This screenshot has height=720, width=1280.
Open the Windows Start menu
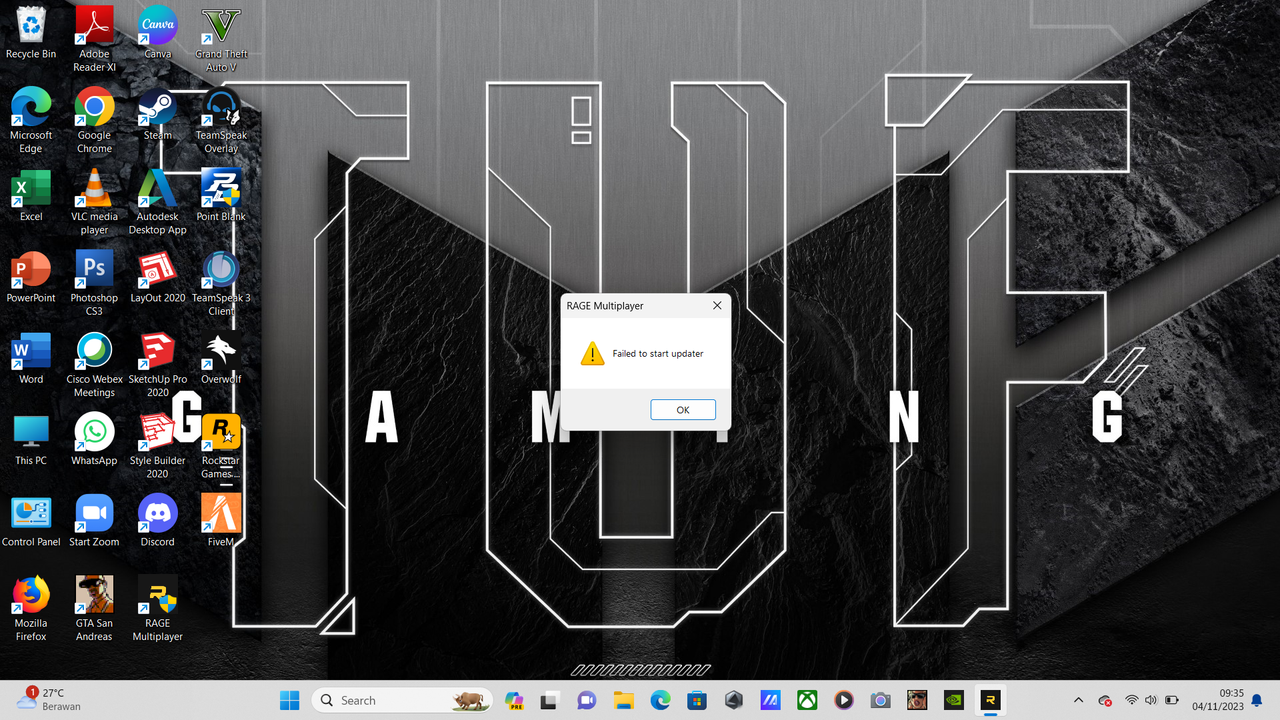pyautogui.click(x=289, y=701)
